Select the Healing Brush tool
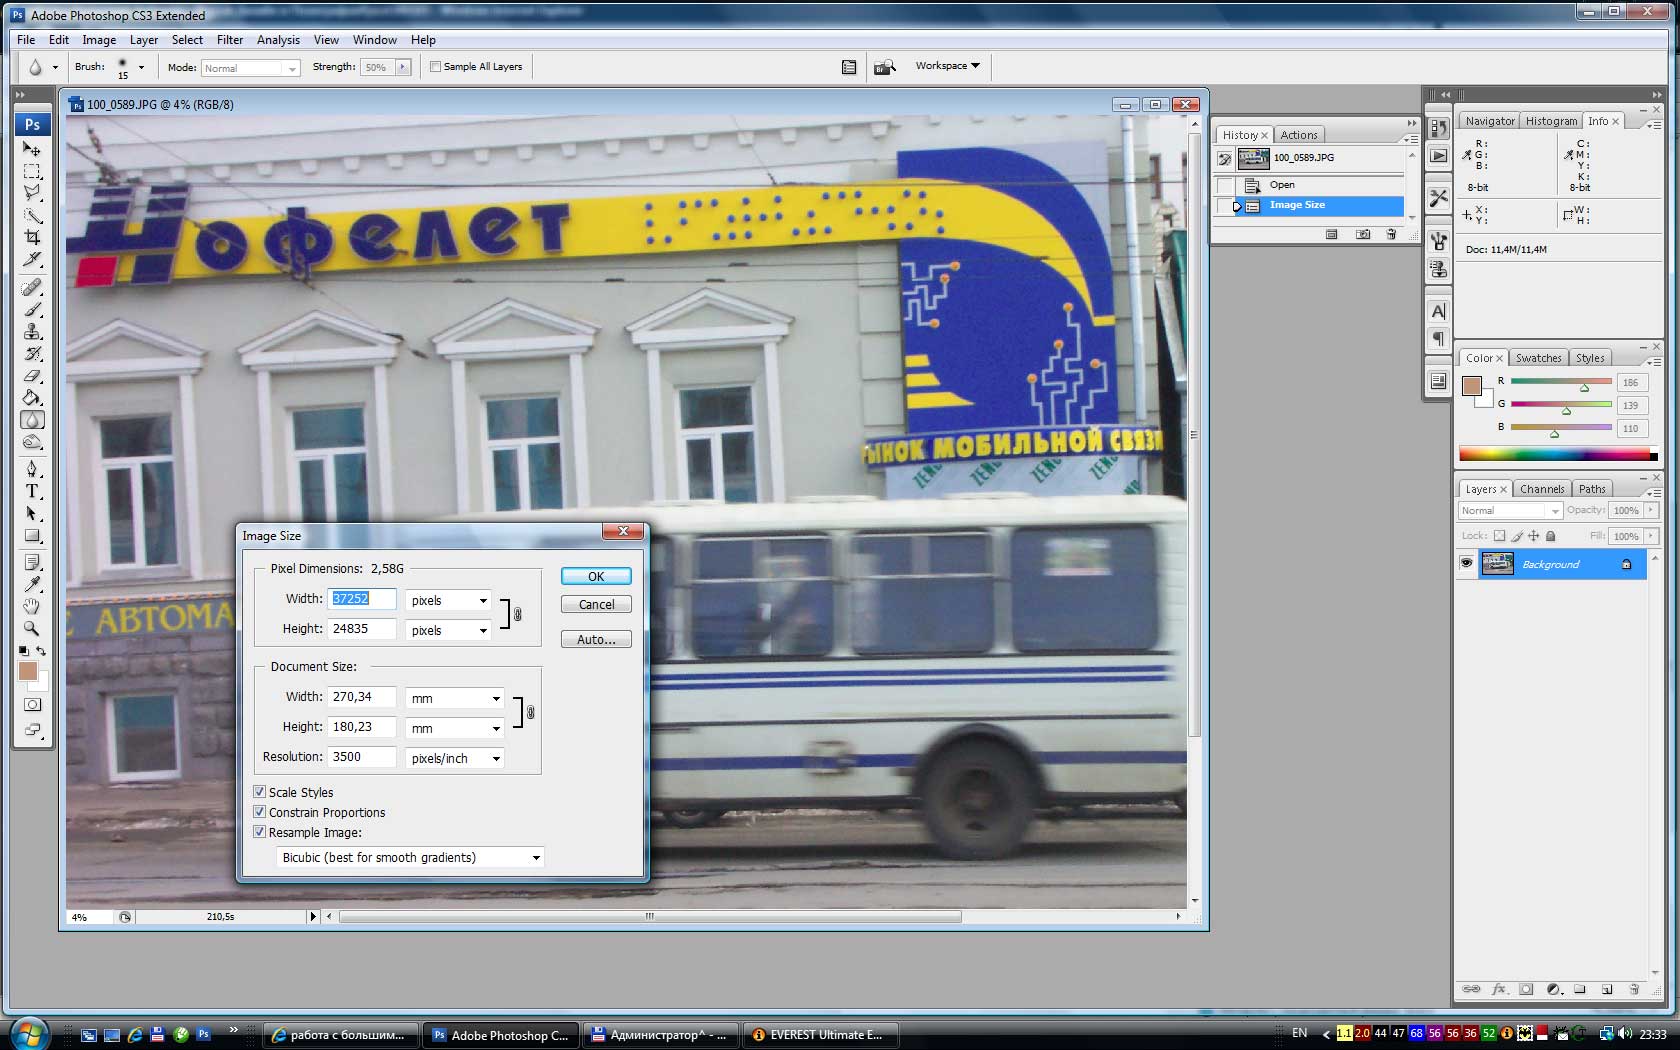The image size is (1680, 1050). point(32,287)
